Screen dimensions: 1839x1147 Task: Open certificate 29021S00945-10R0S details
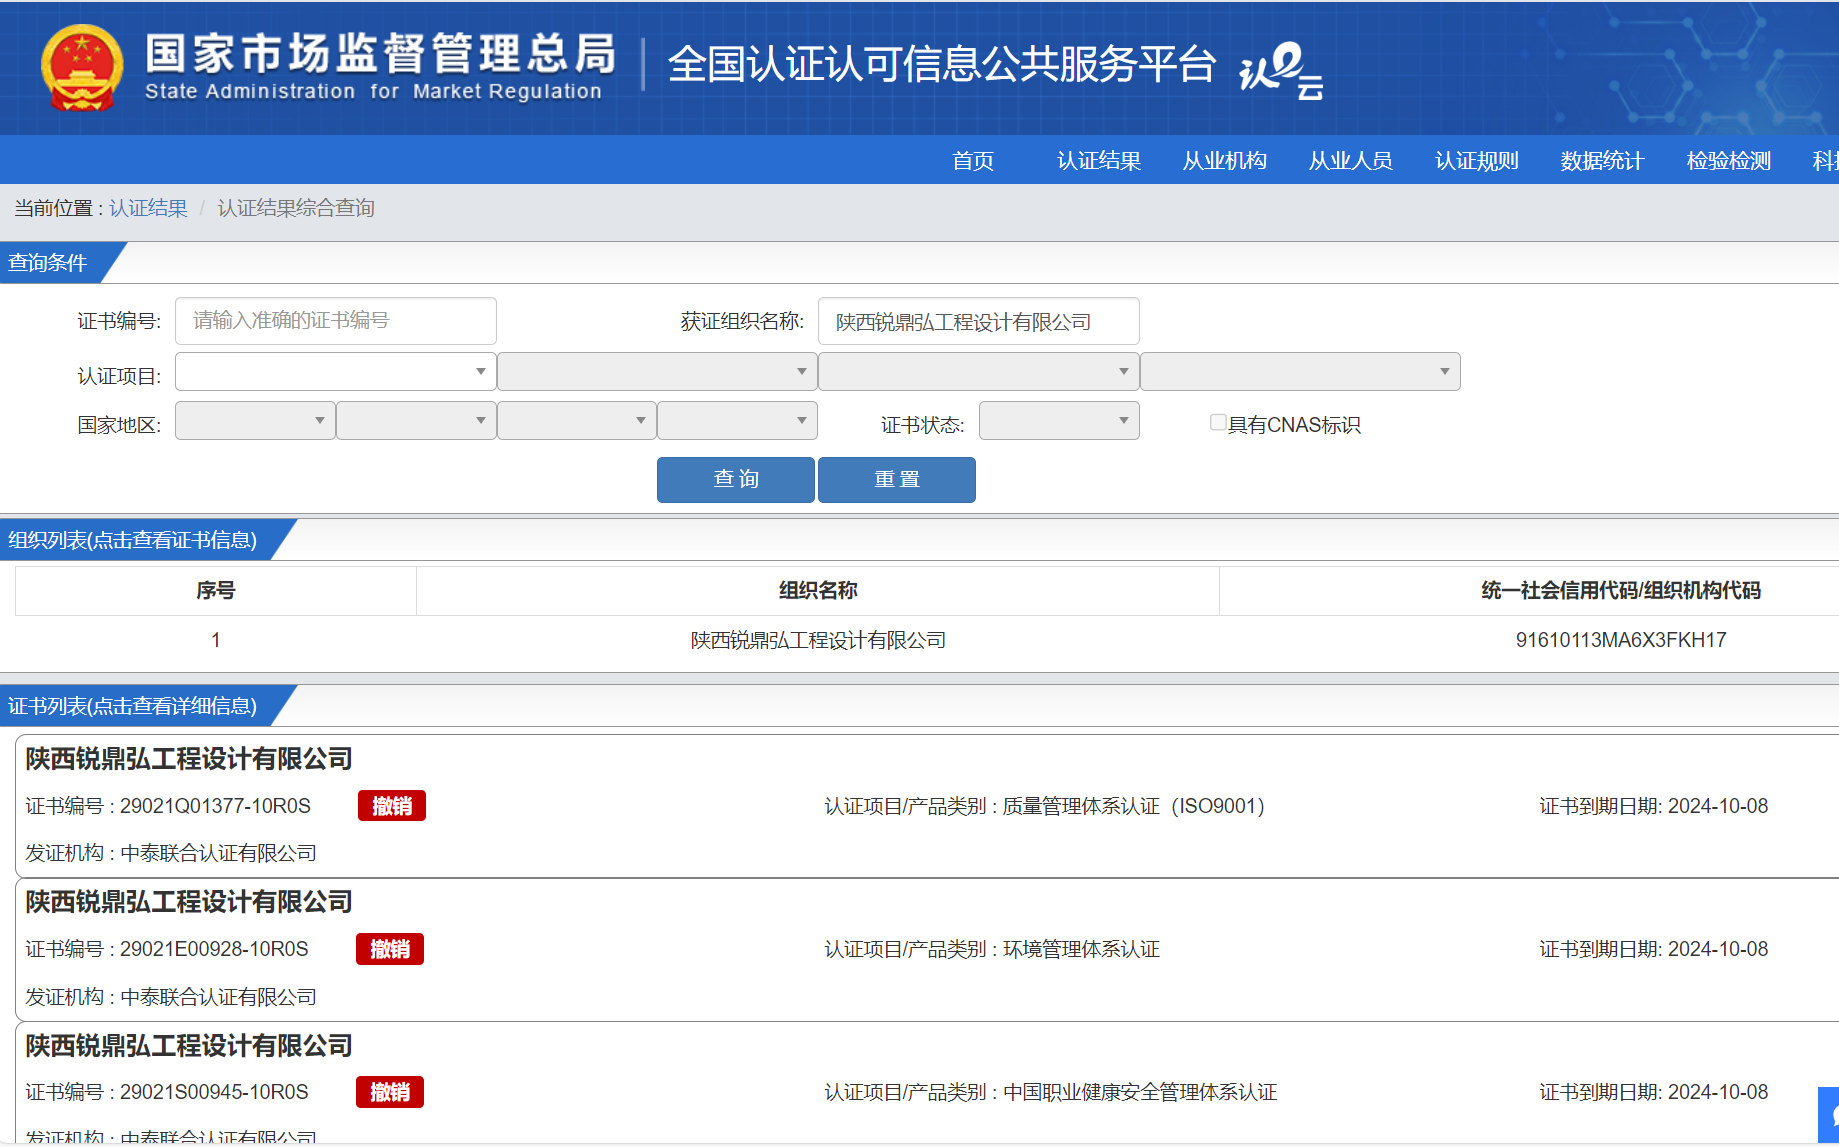click(x=214, y=1092)
